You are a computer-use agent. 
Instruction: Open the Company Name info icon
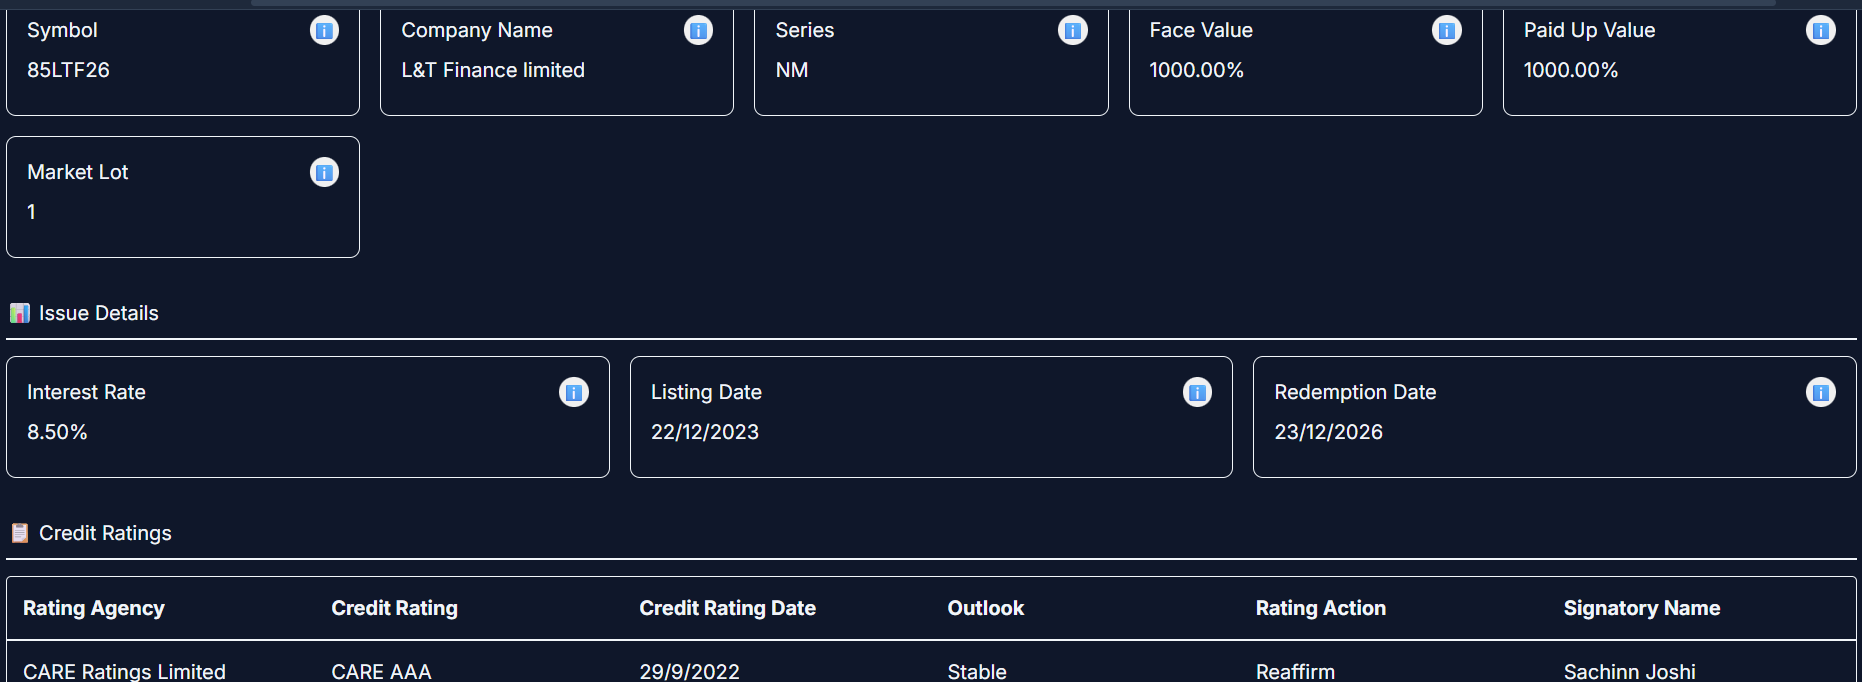click(698, 31)
